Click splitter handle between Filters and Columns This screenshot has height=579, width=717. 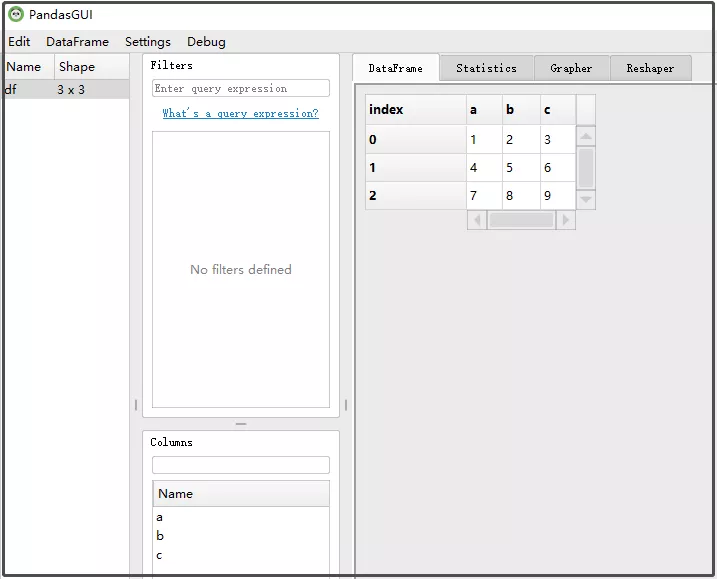241,424
